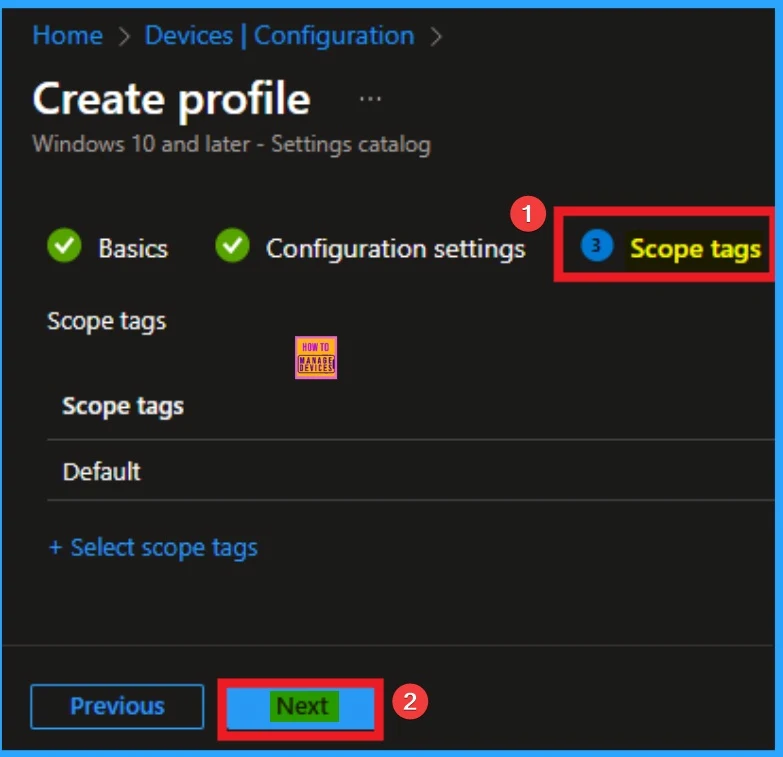The image size is (783, 757).
Task: Open the Devices | Configuration breadcrumb link
Action: click(279, 36)
